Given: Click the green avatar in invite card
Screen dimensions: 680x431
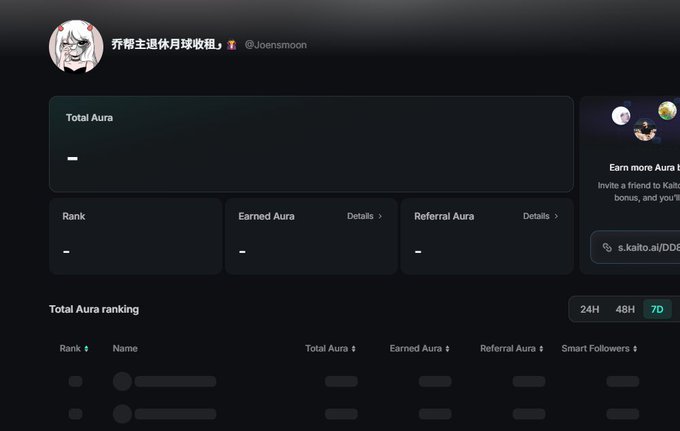Looking at the screenshot, I should coord(667,110).
